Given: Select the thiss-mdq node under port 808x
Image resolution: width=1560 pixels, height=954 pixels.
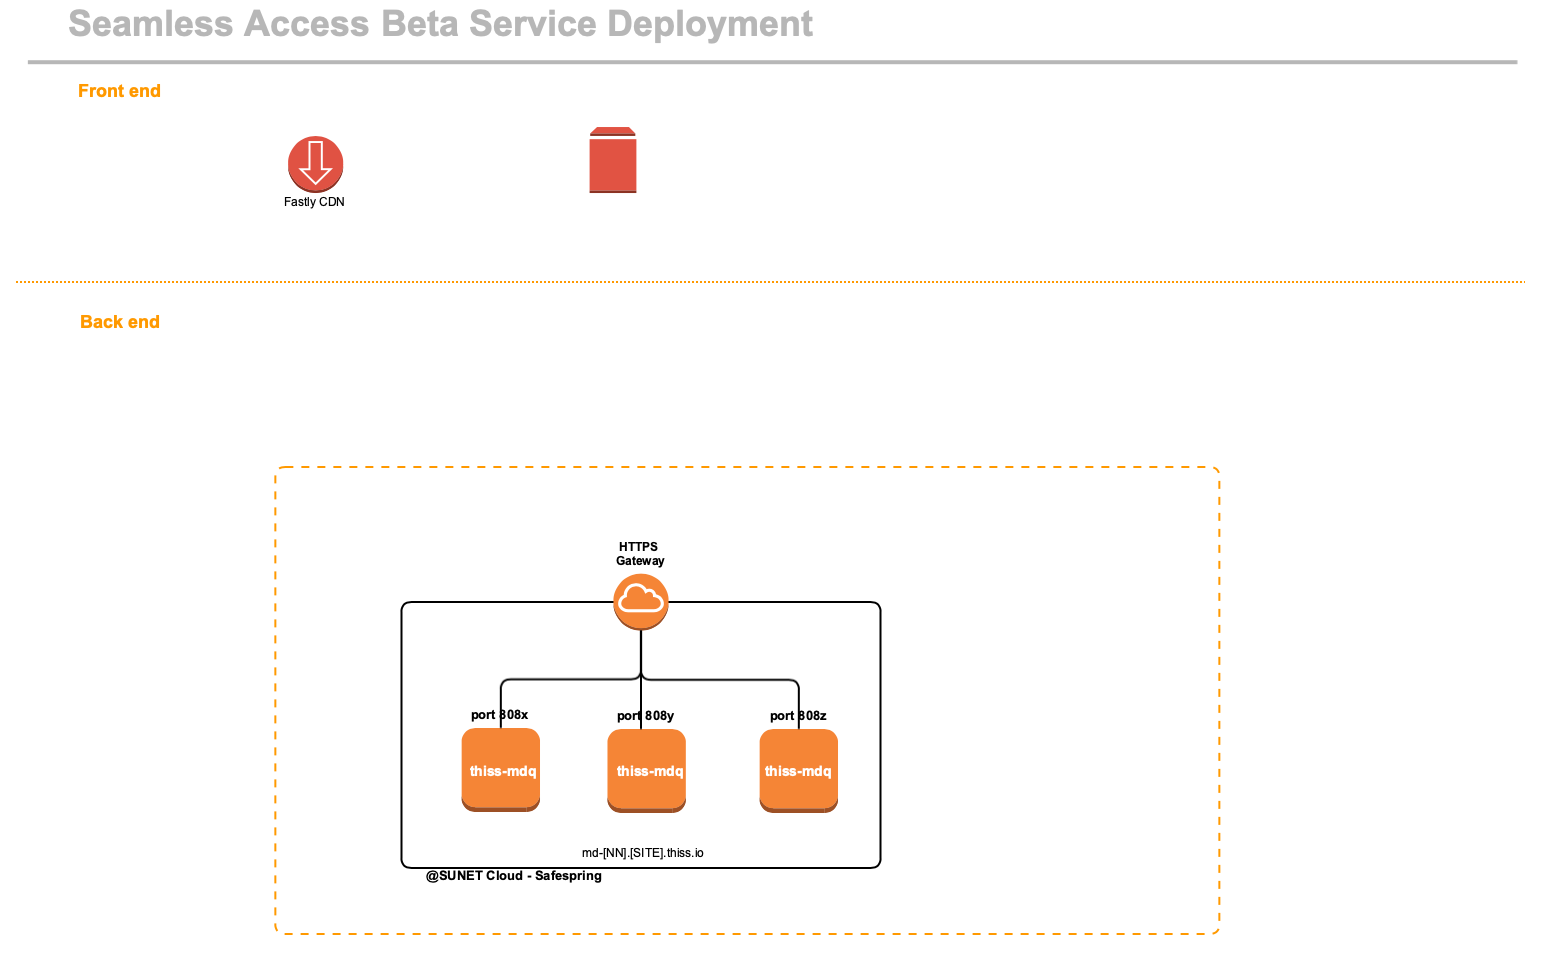Looking at the screenshot, I should click(x=501, y=770).
